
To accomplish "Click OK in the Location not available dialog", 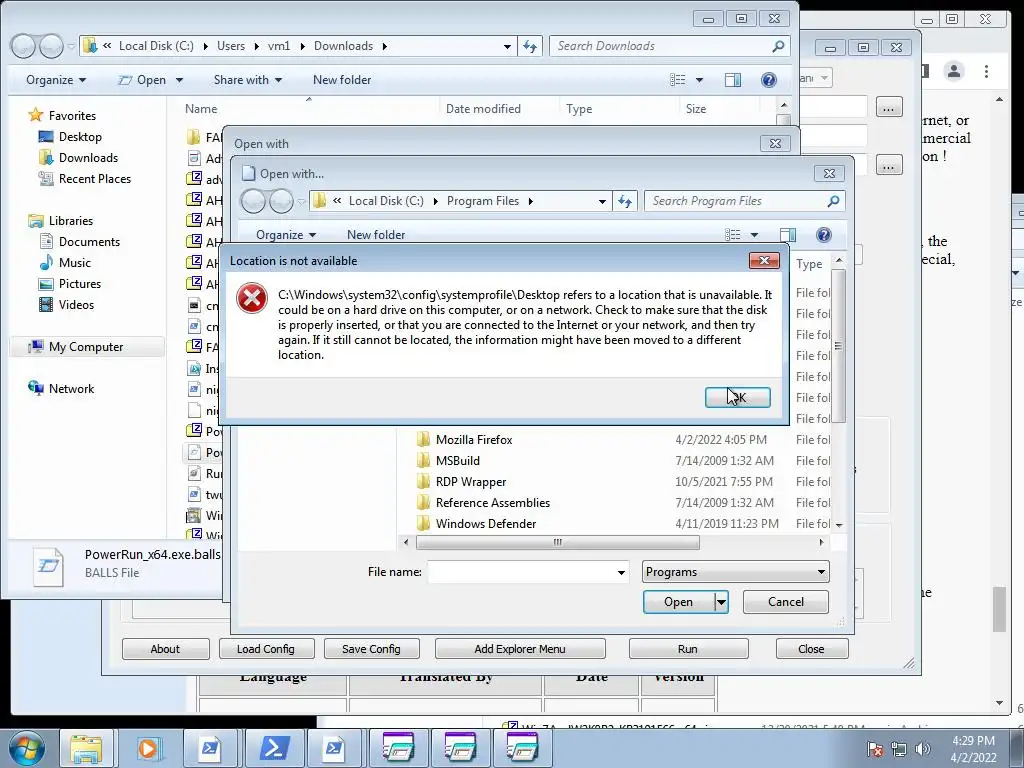I will pyautogui.click(x=737, y=397).
